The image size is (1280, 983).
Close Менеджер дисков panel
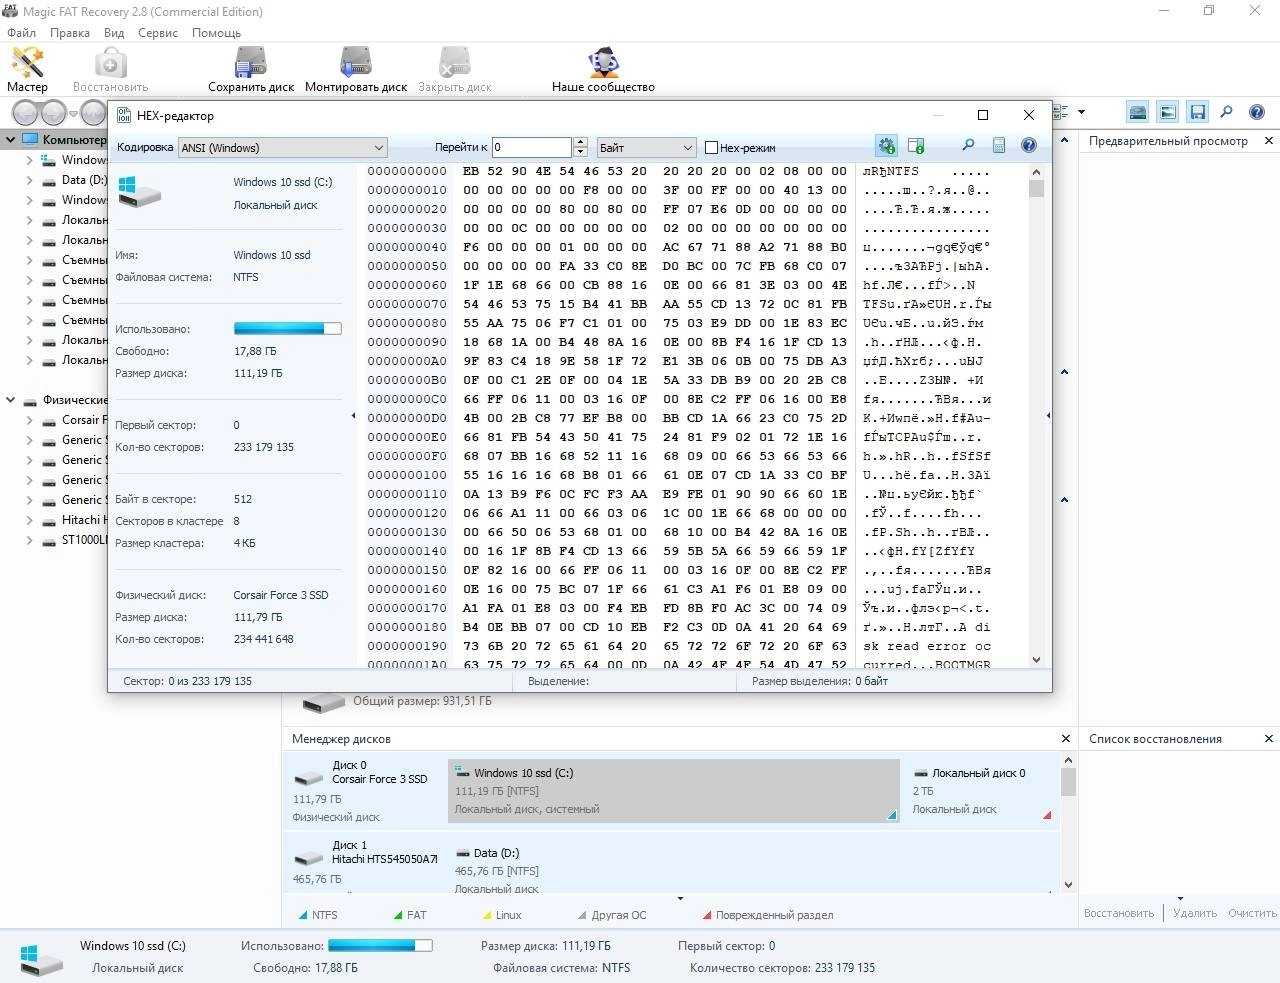coord(1066,739)
